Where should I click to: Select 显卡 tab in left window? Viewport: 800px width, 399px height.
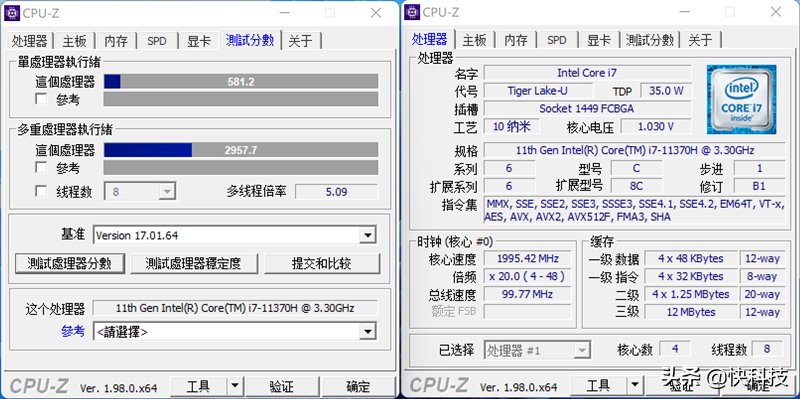coord(198,41)
